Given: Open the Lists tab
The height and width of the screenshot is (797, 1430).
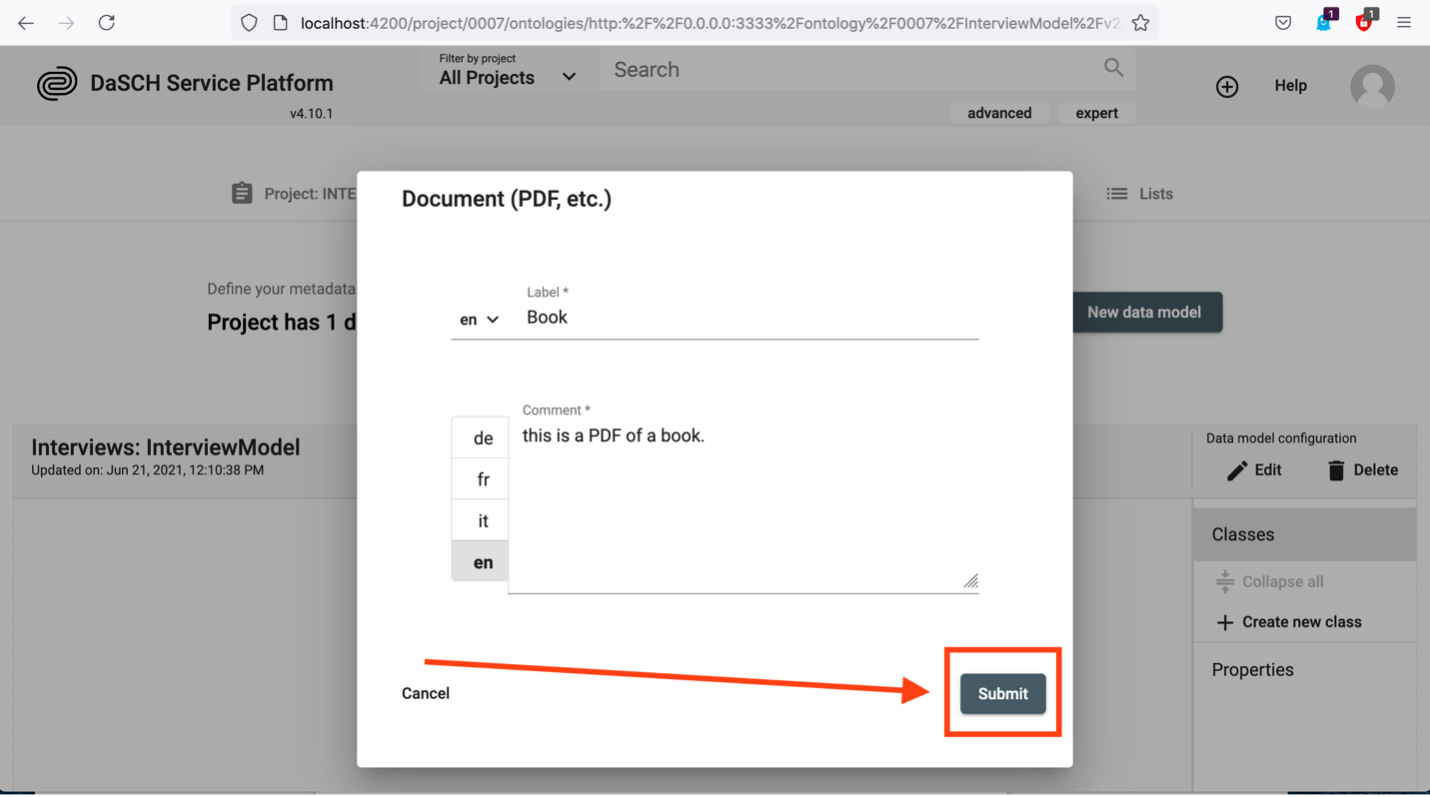Looking at the screenshot, I should coord(1140,194).
